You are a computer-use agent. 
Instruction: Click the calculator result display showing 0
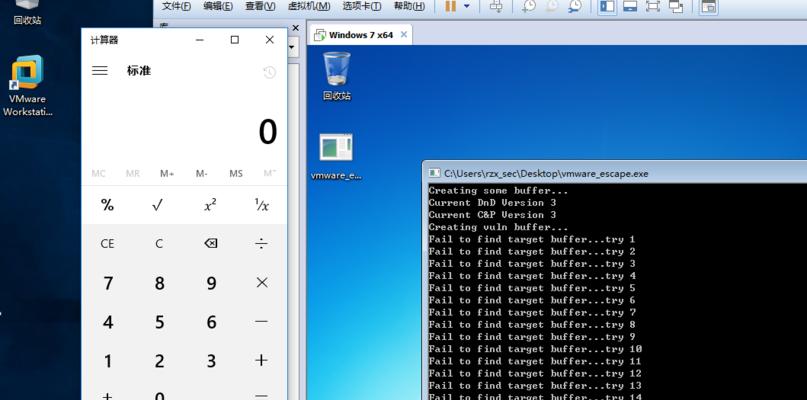click(268, 132)
